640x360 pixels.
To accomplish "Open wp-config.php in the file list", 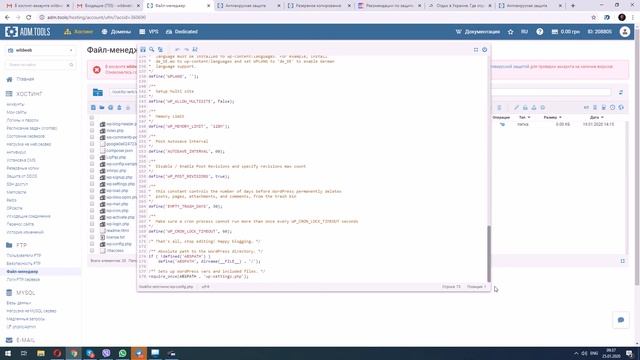I will pos(119,244).
